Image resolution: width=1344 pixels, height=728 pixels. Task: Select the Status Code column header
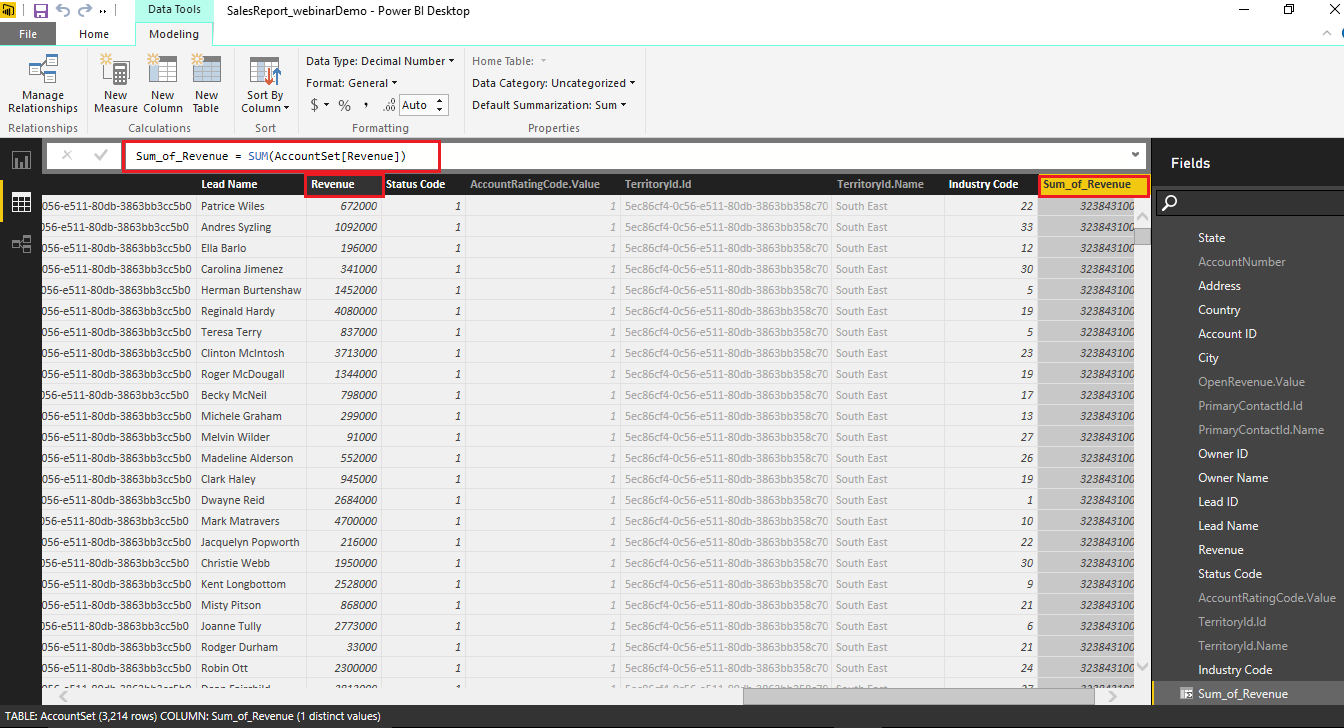pos(424,184)
